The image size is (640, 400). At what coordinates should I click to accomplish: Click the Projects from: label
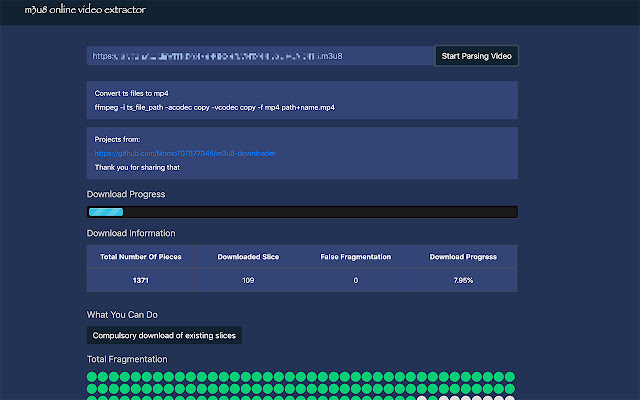point(117,140)
